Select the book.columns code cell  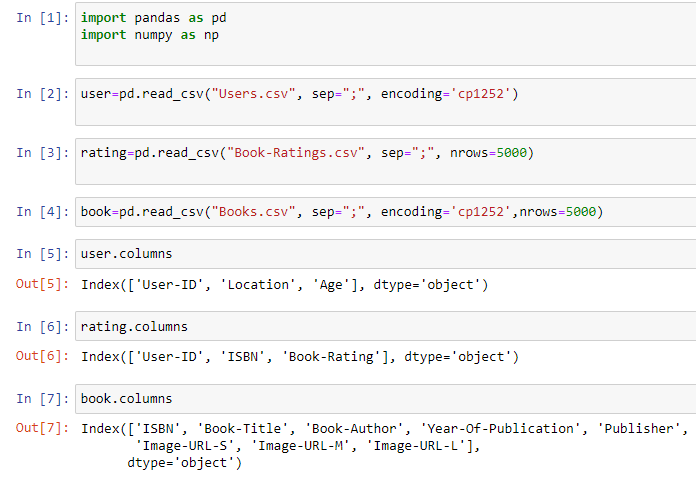[x=385, y=398]
